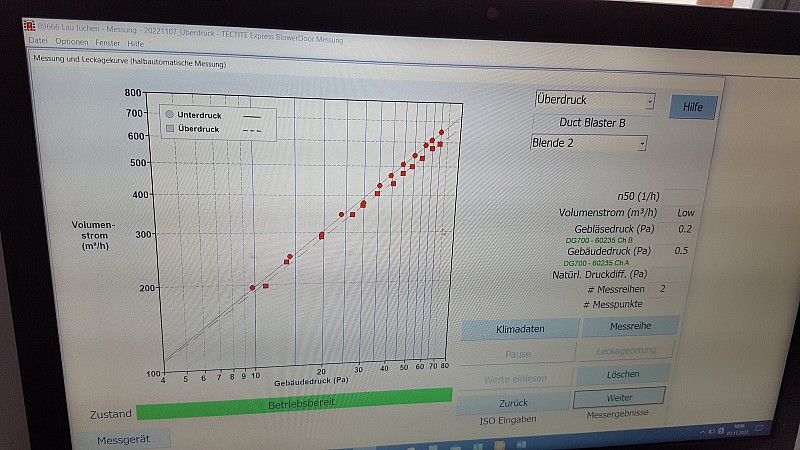Click the 'Zustand' label

pos(110,414)
